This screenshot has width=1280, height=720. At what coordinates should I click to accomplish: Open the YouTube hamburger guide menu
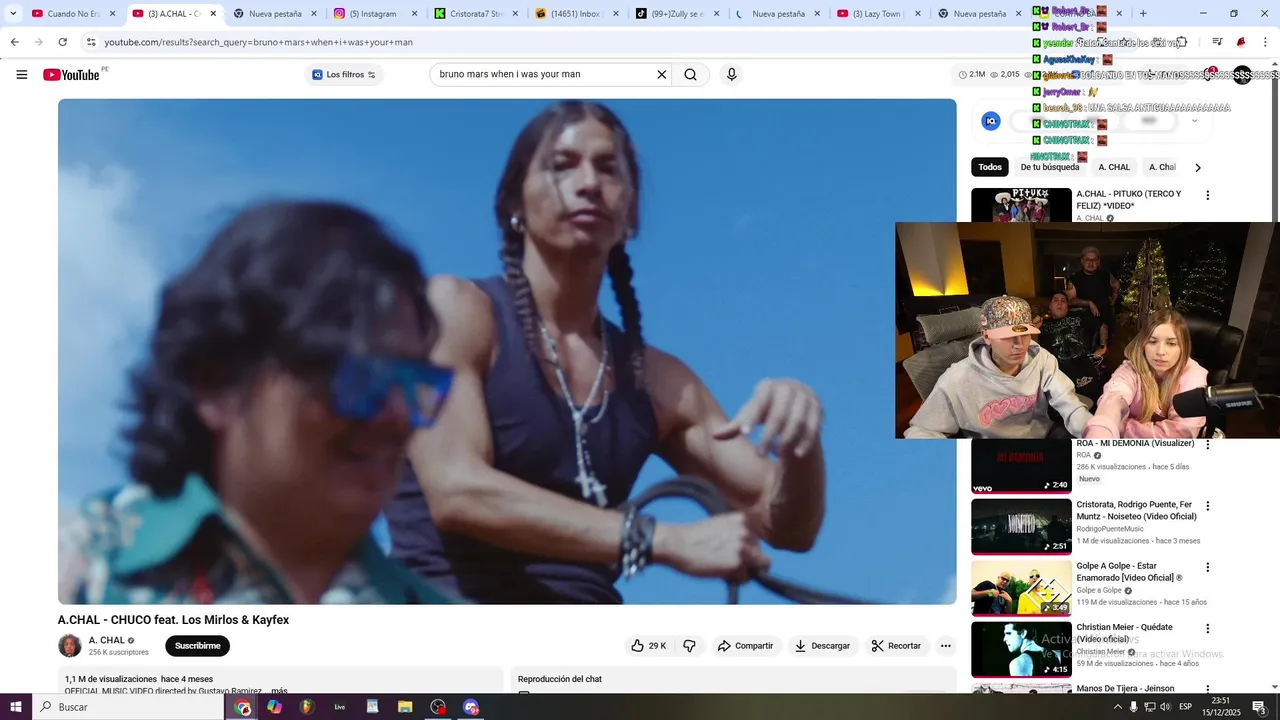22,75
